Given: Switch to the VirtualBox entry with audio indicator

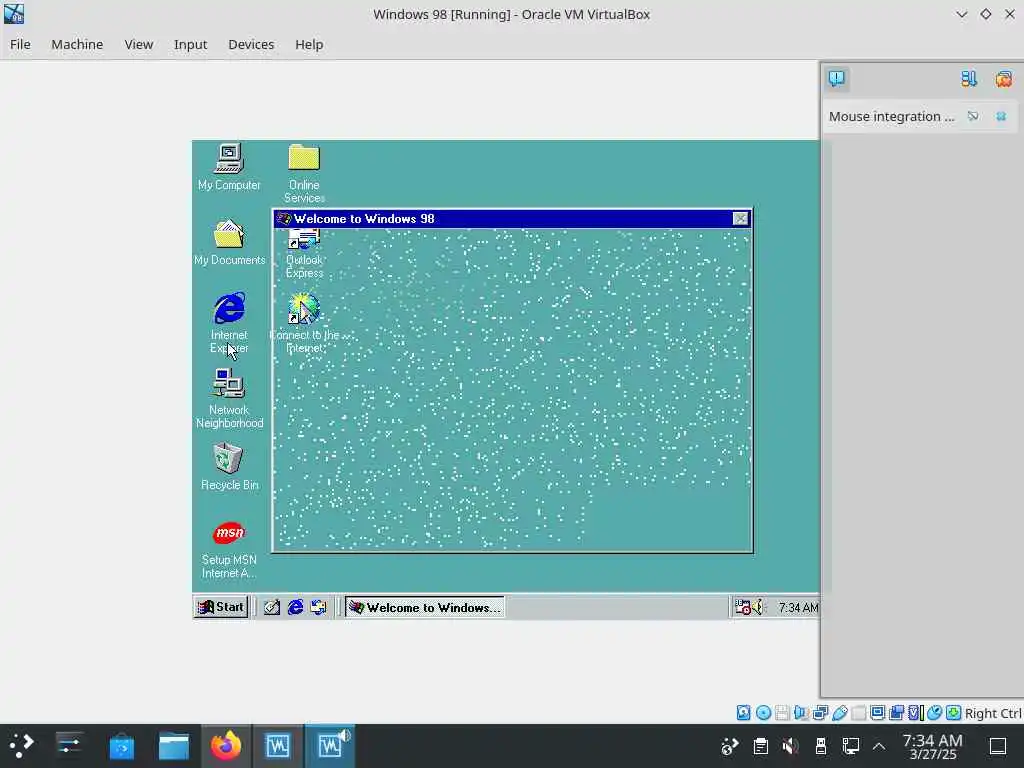Looking at the screenshot, I should 330,745.
